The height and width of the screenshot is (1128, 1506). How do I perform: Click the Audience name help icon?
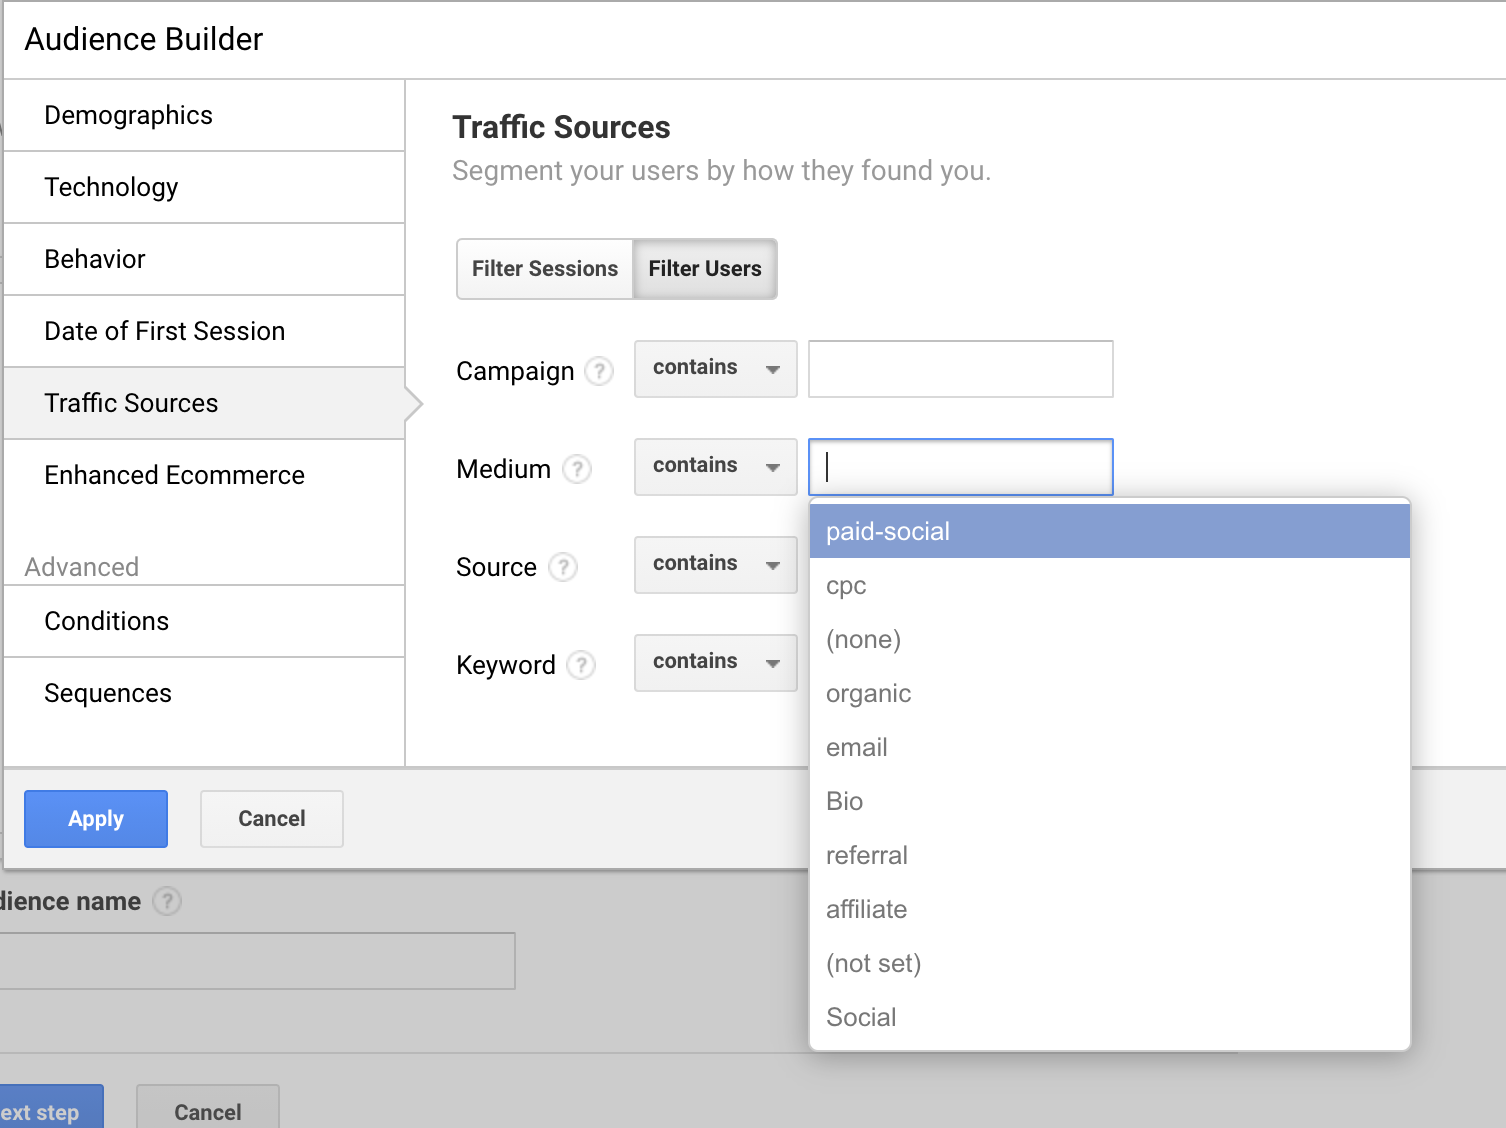point(167,901)
